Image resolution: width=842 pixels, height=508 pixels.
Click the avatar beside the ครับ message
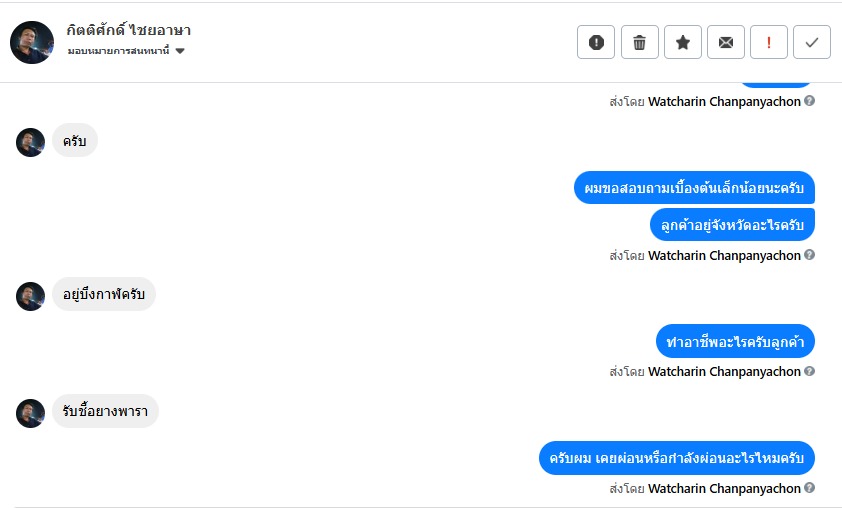[x=31, y=142]
